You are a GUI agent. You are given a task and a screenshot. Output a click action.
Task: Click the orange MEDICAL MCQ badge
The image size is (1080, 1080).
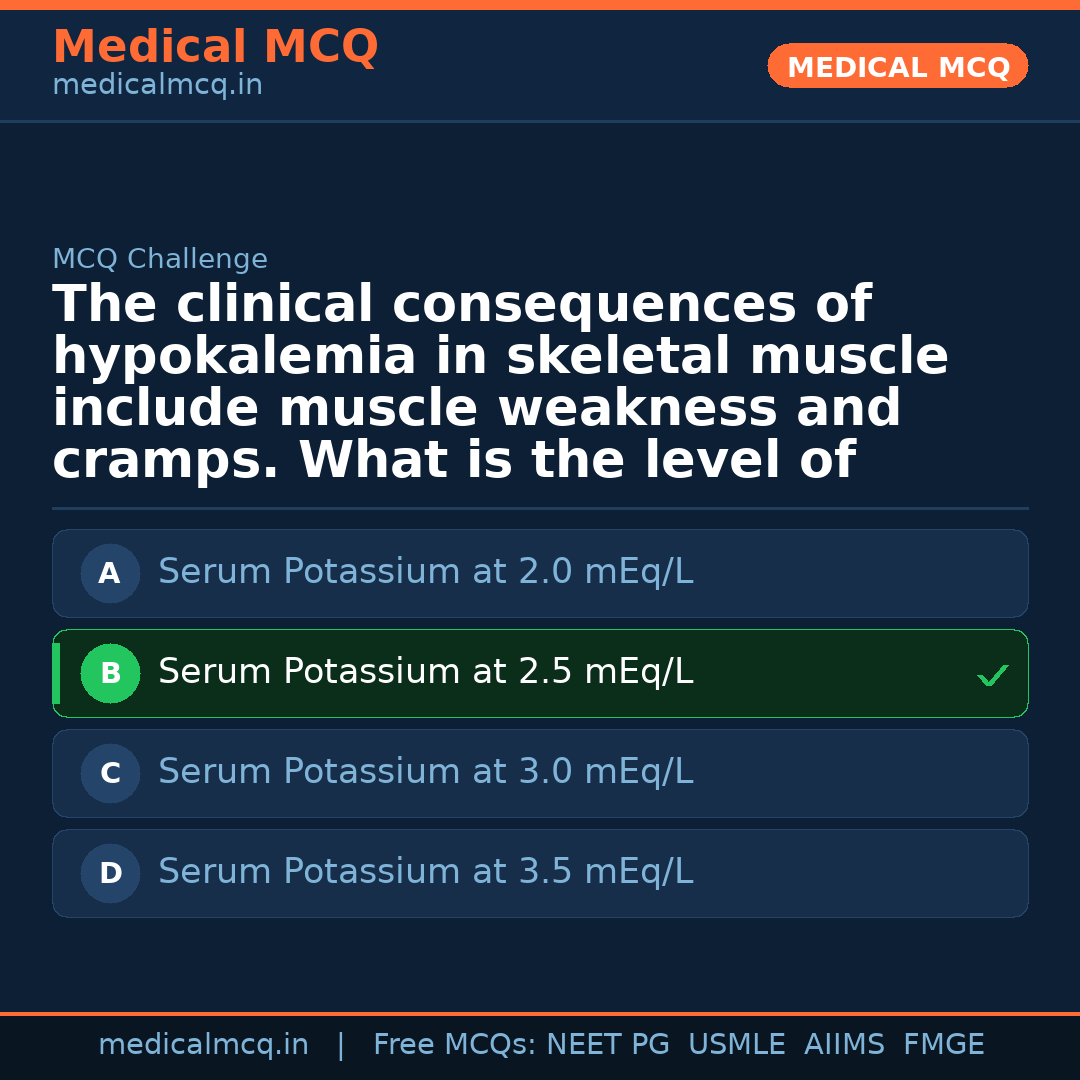click(x=897, y=66)
